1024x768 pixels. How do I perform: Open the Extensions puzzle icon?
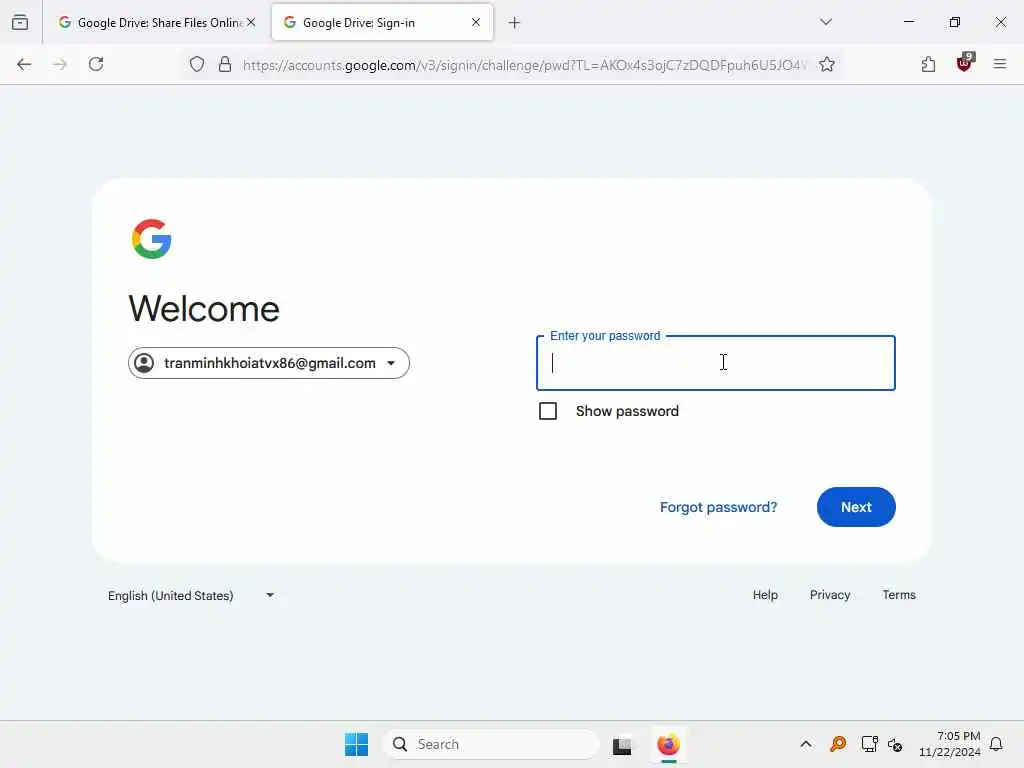pyautogui.click(x=928, y=64)
